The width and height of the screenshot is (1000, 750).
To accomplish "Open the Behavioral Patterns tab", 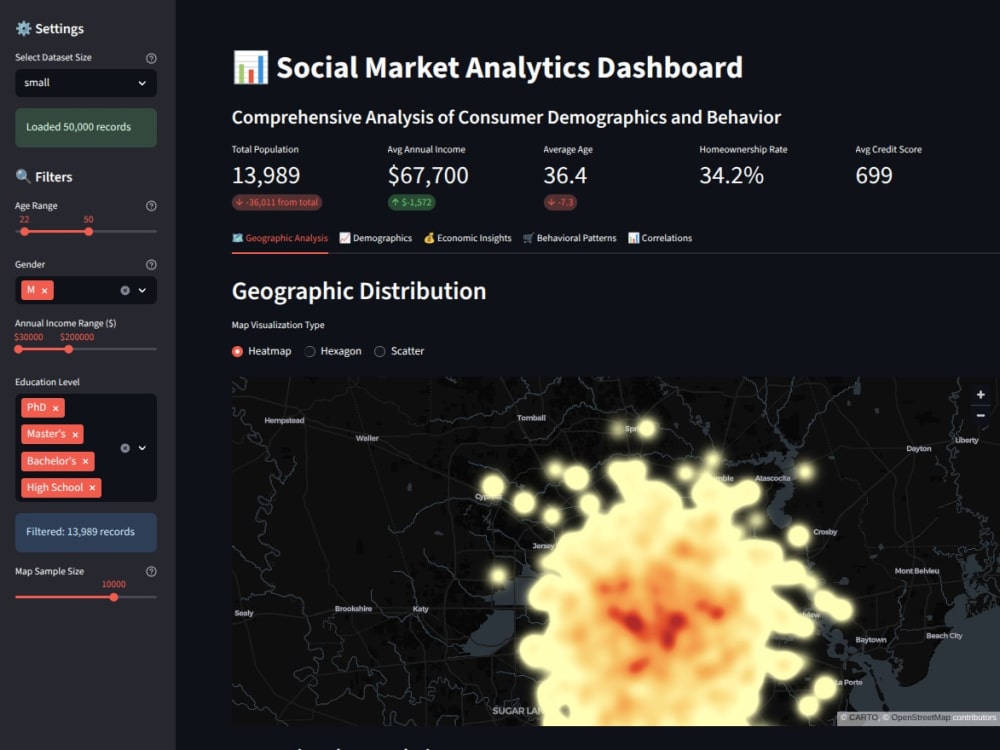I will (570, 239).
